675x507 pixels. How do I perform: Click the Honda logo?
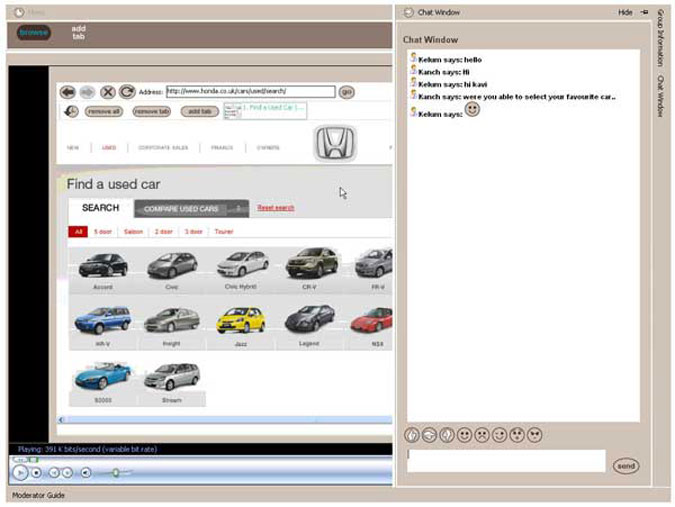pos(335,144)
